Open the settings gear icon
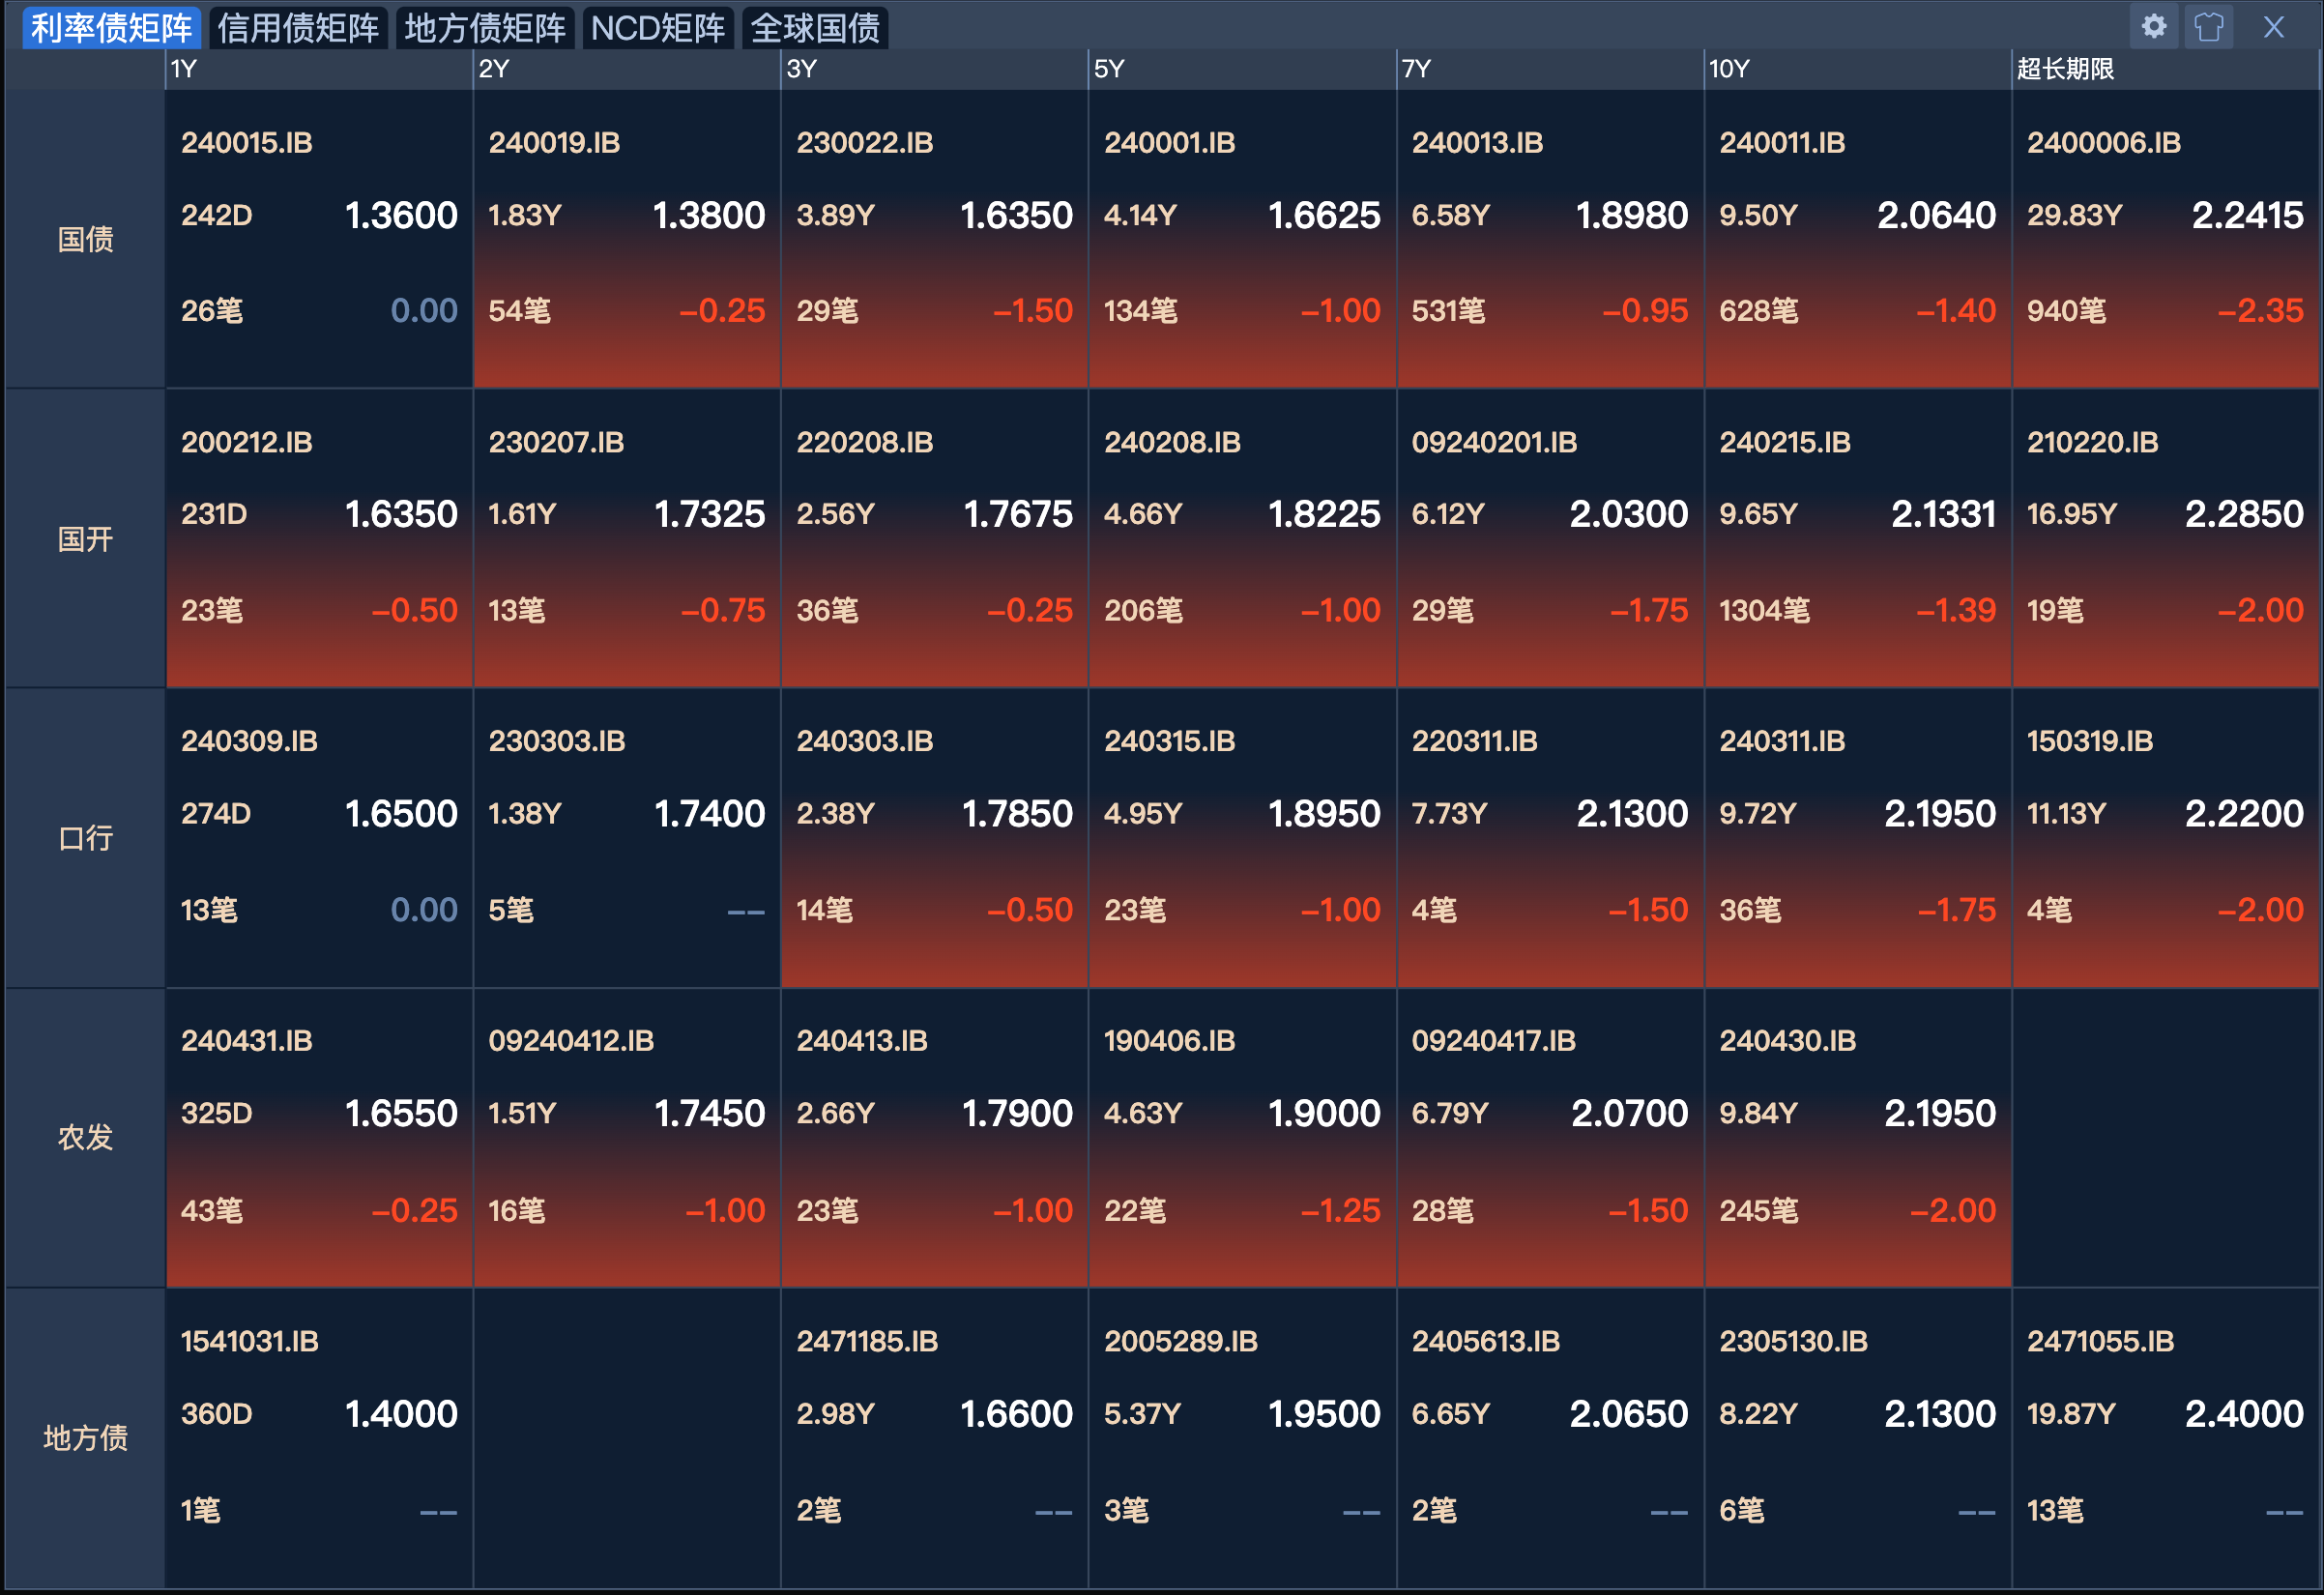This screenshot has height=1595, width=2324. (x=2153, y=26)
